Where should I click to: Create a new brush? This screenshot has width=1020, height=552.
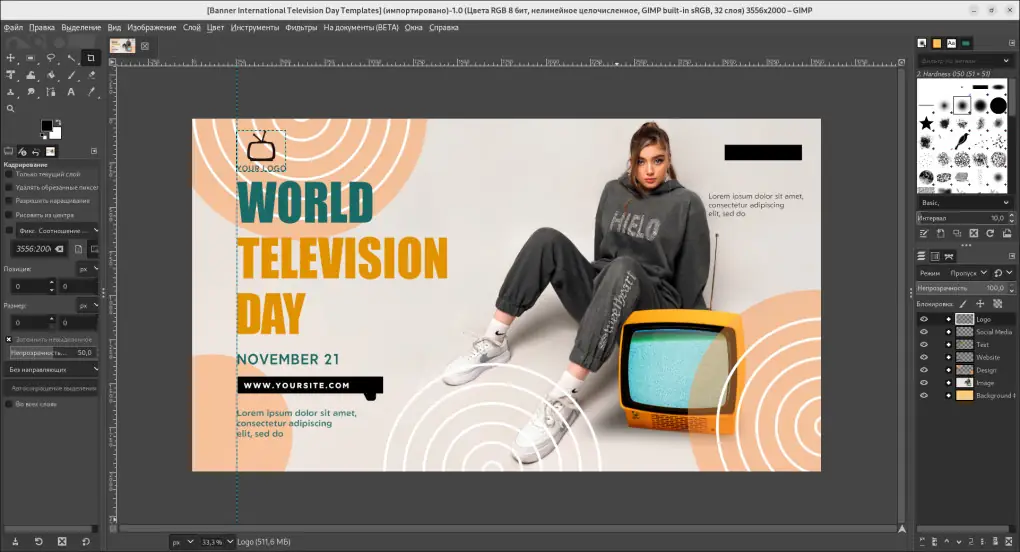(x=941, y=233)
